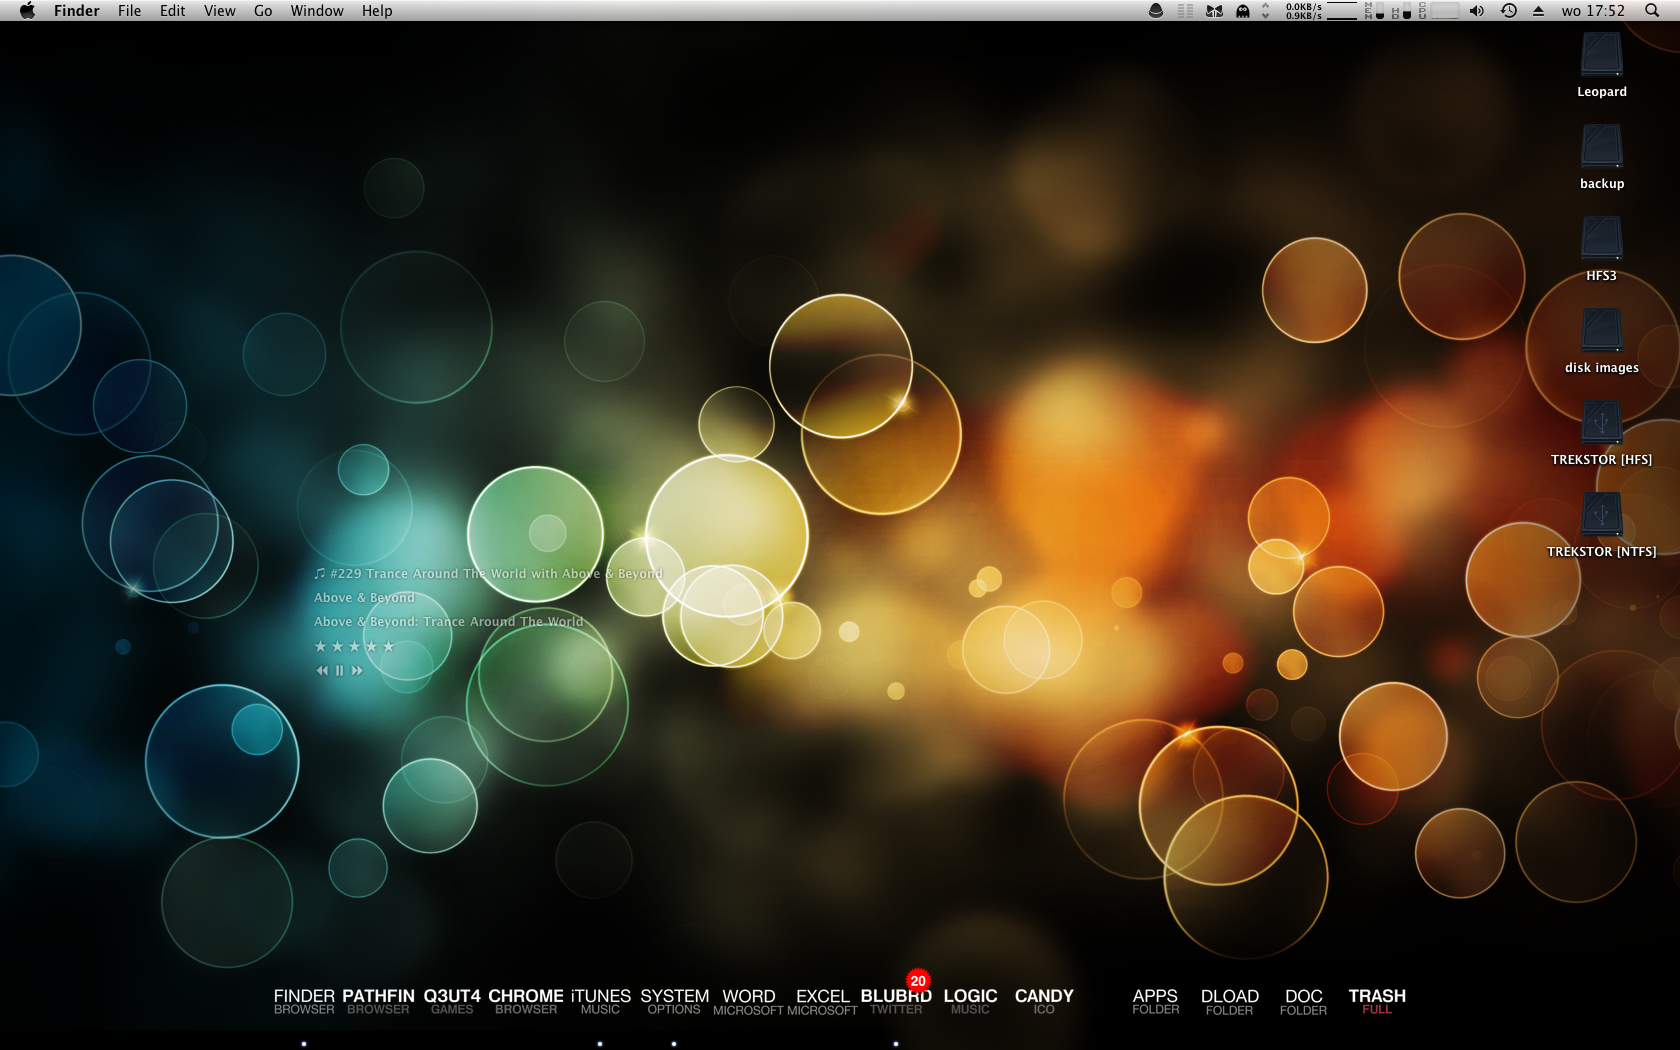This screenshot has width=1680, height=1050.
Task: Set rating to three stars
Action: [x=354, y=647]
